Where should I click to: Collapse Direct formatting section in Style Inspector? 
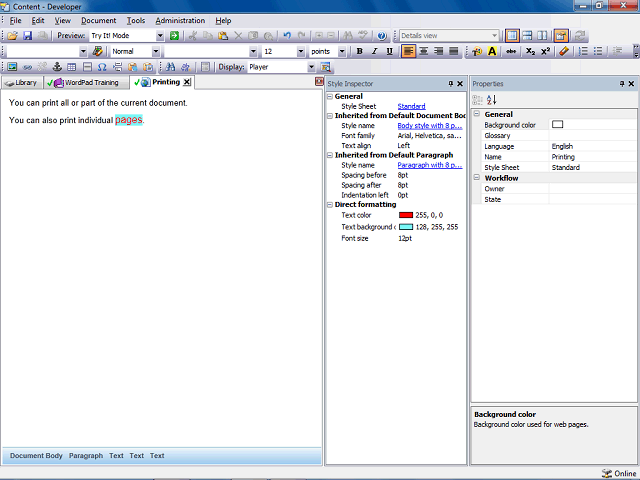pos(330,205)
